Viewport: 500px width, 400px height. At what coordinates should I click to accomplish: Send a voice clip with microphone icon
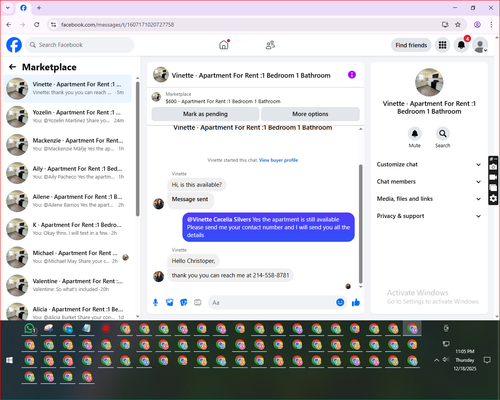[x=155, y=302]
